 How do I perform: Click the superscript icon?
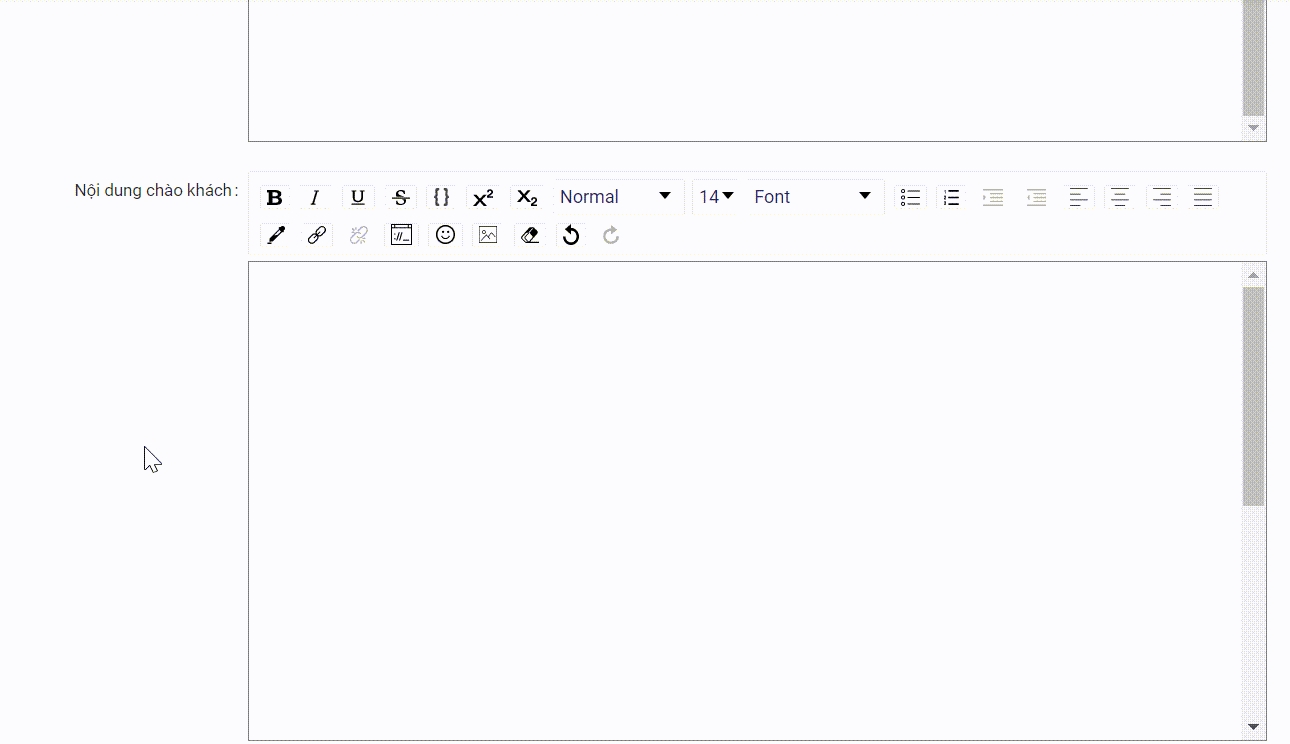click(483, 197)
